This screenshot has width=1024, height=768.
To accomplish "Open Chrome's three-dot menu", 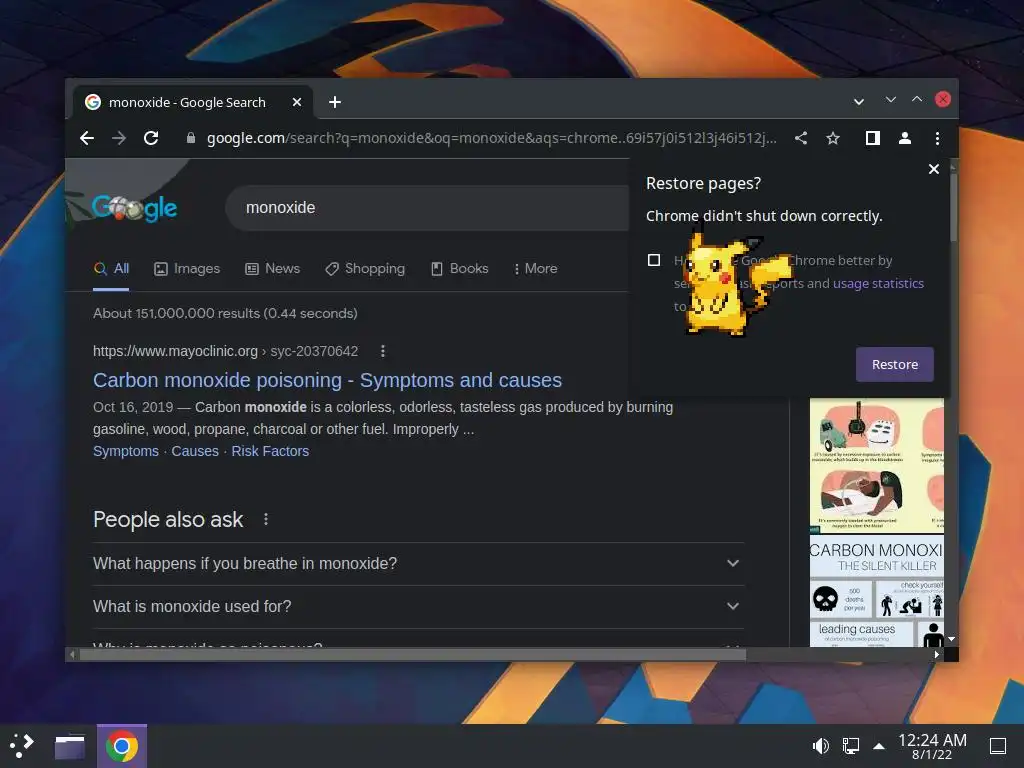I will tap(937, 138).
